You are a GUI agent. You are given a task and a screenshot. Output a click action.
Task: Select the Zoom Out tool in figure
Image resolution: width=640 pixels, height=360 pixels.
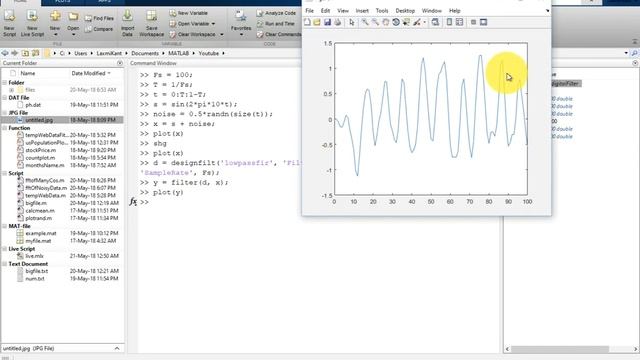pos(375,22)
